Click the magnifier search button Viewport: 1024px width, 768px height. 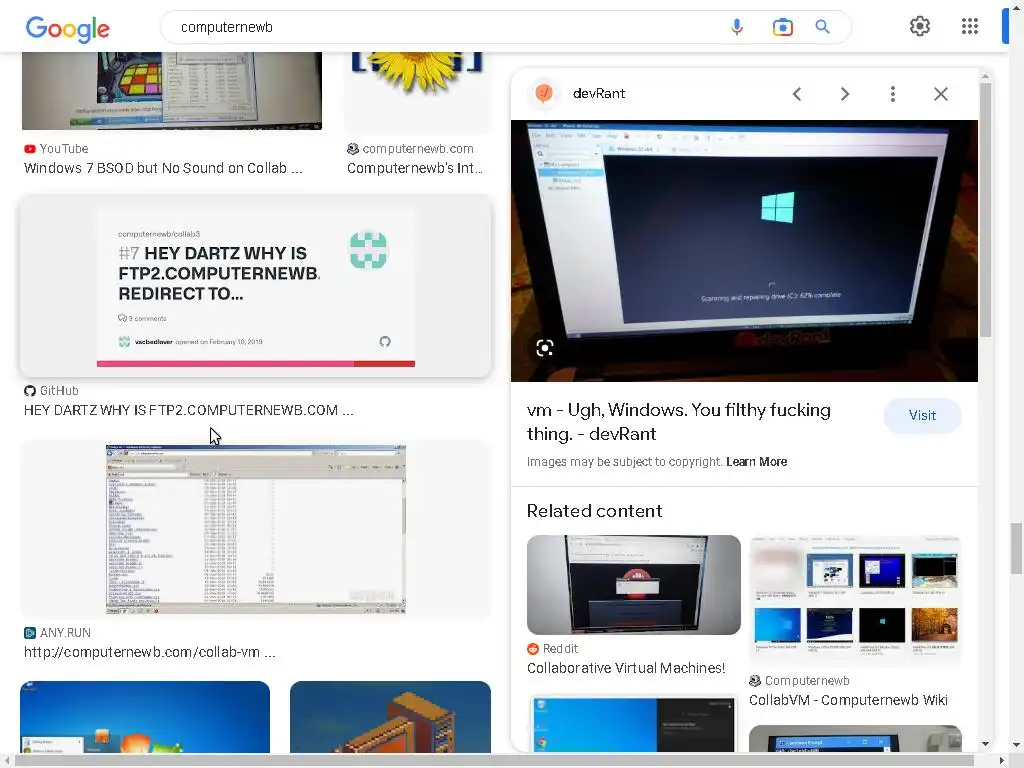[822, 27]
